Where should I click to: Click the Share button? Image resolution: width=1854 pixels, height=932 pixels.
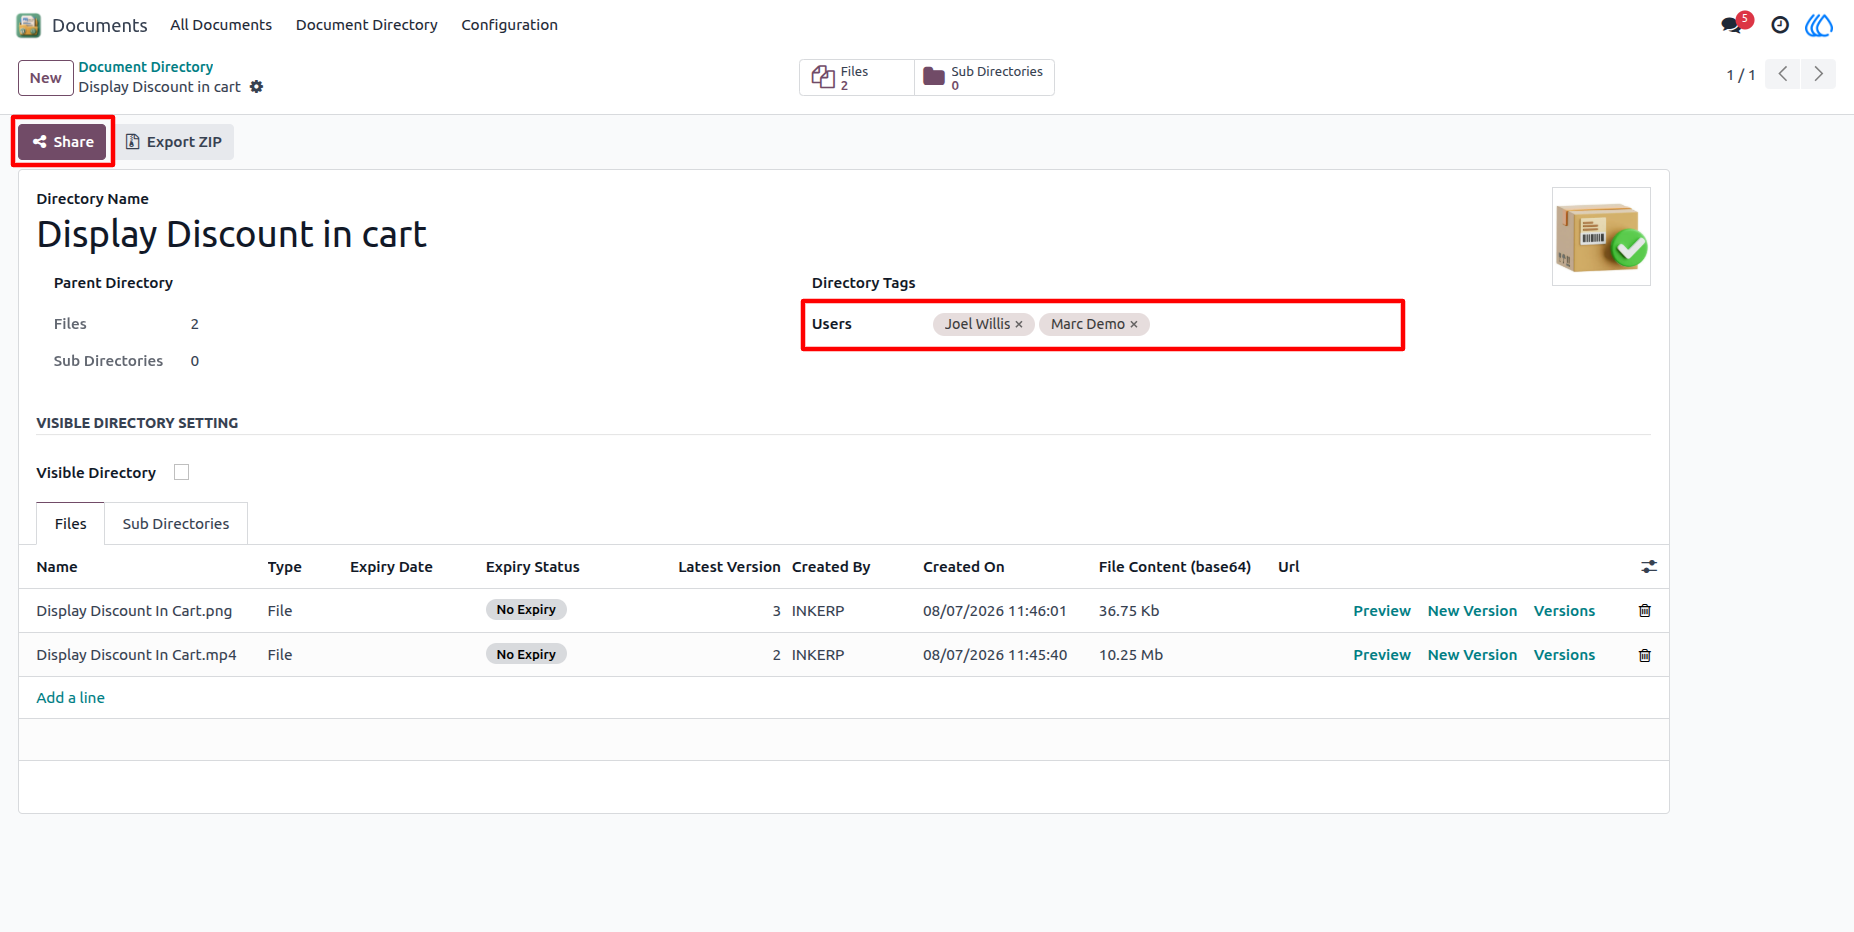pos(62,142)
